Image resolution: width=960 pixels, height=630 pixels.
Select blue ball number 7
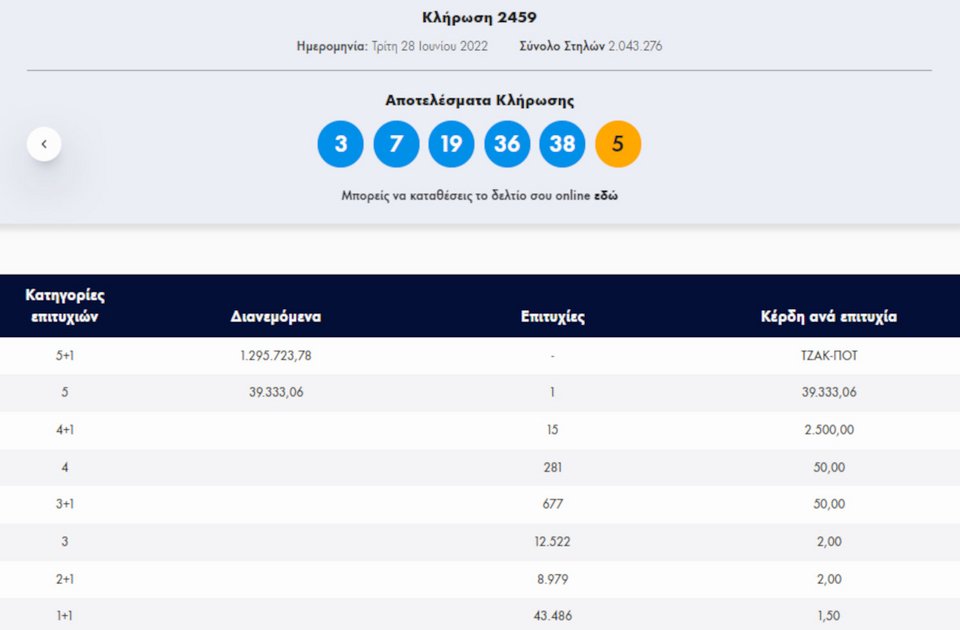[x=396, y=144]
